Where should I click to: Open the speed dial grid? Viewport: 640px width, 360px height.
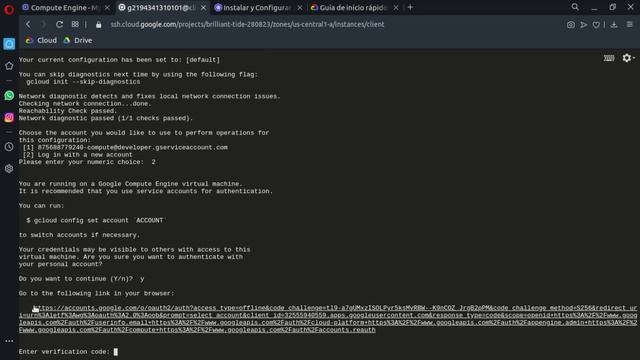tap(75, 24)
